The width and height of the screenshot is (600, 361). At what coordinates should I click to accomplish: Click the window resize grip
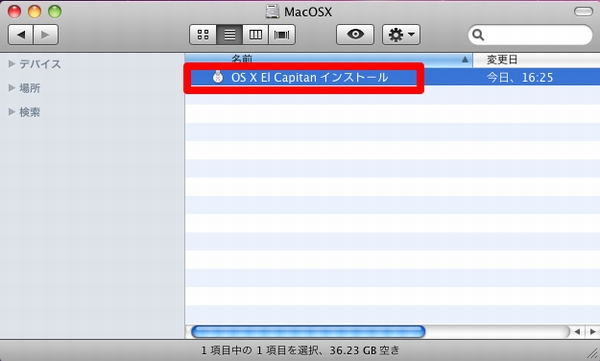point(593,354)
